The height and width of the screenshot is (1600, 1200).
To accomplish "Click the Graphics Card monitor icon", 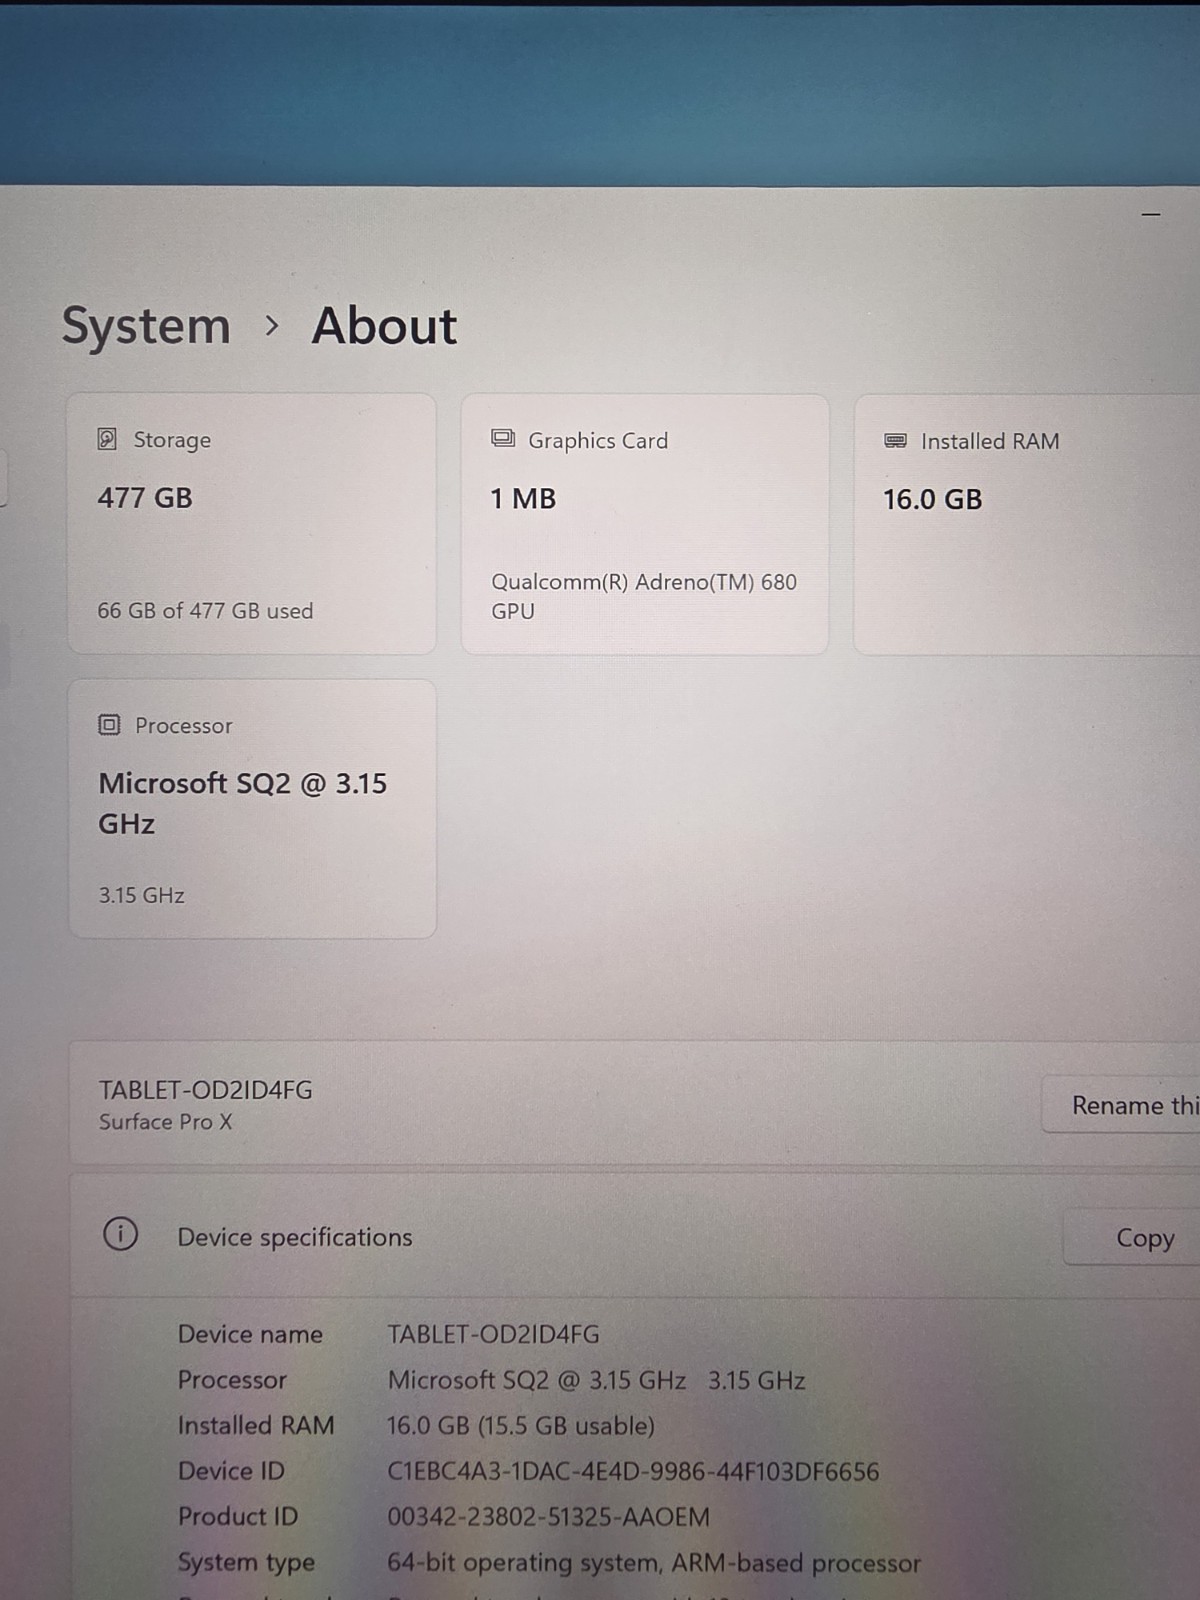I will click(503, 439).
